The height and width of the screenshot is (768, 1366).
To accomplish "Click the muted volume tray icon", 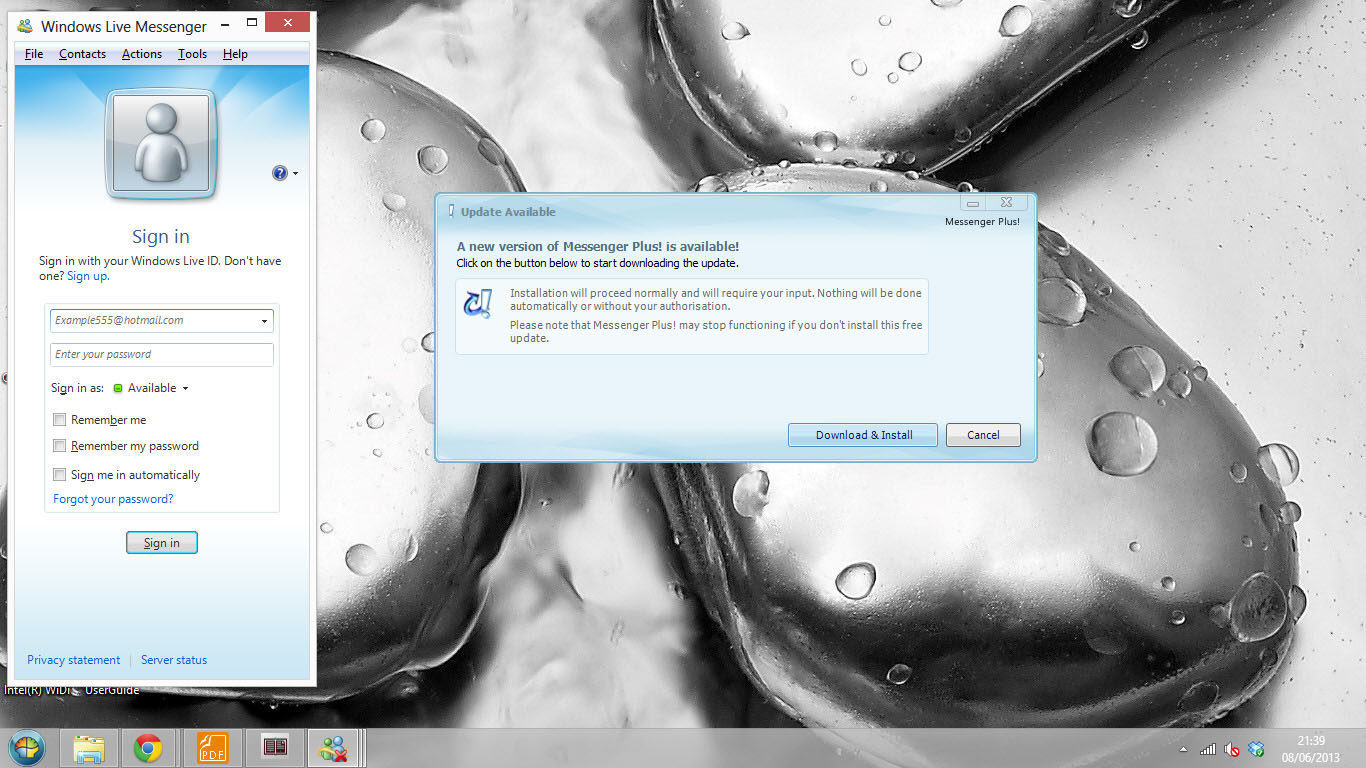I will point(1232,749).
